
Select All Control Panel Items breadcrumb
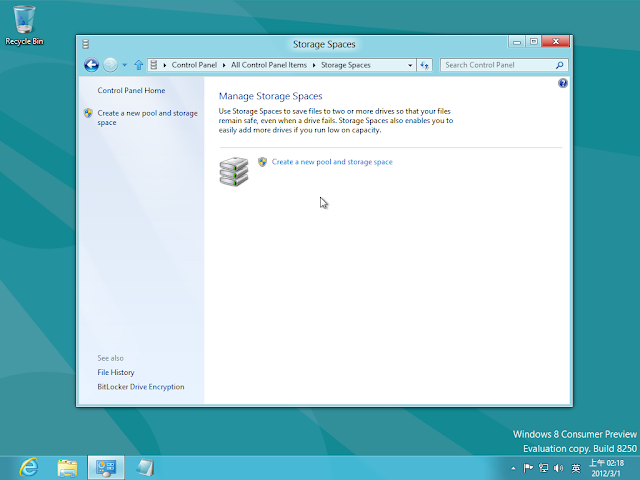(269, 65)
